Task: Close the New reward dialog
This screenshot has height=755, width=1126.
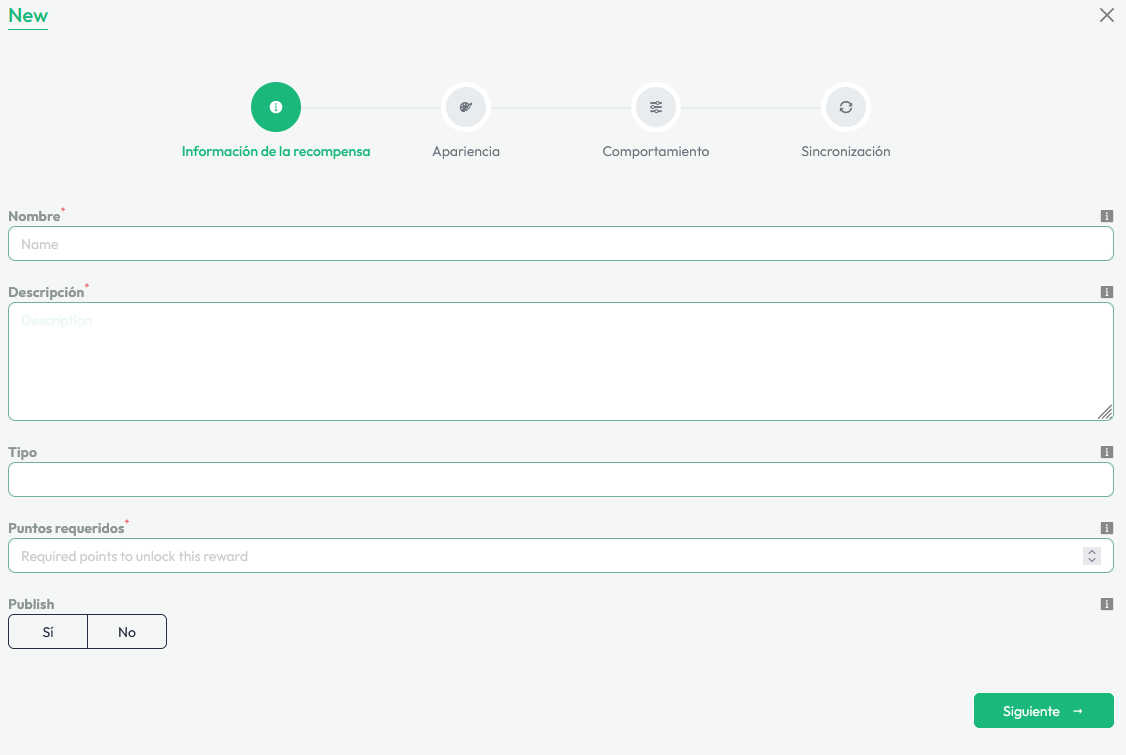Action: click(x=1107, y=15)
